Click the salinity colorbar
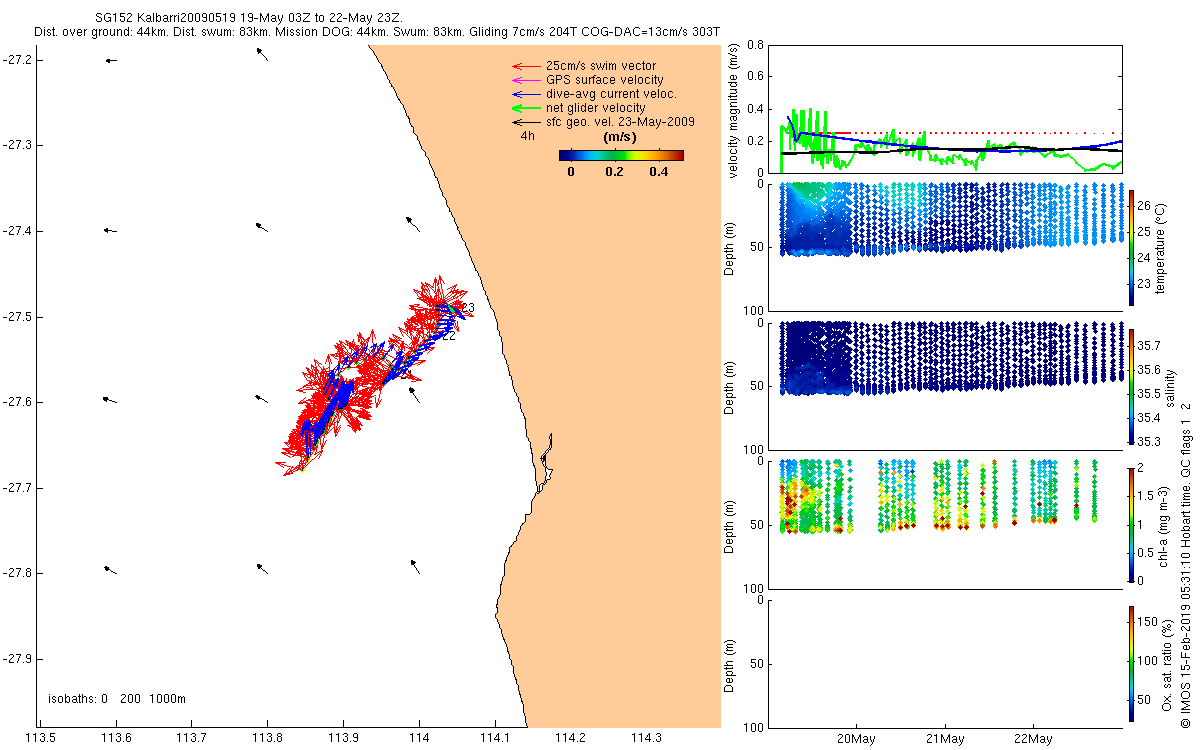The width and height of the screenshot is (1200, 750). [x=1131, y=385]
